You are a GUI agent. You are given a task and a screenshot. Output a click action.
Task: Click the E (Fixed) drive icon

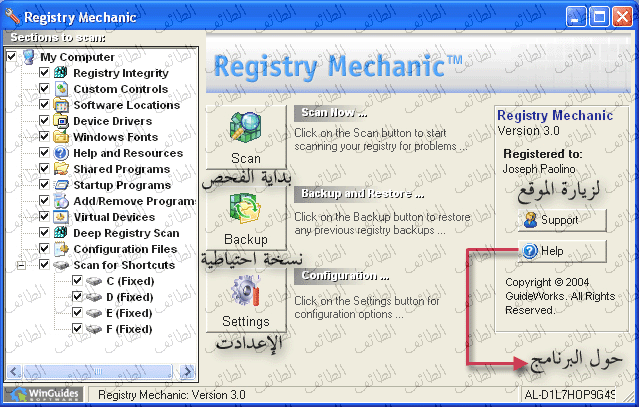(x=93, y=313)
